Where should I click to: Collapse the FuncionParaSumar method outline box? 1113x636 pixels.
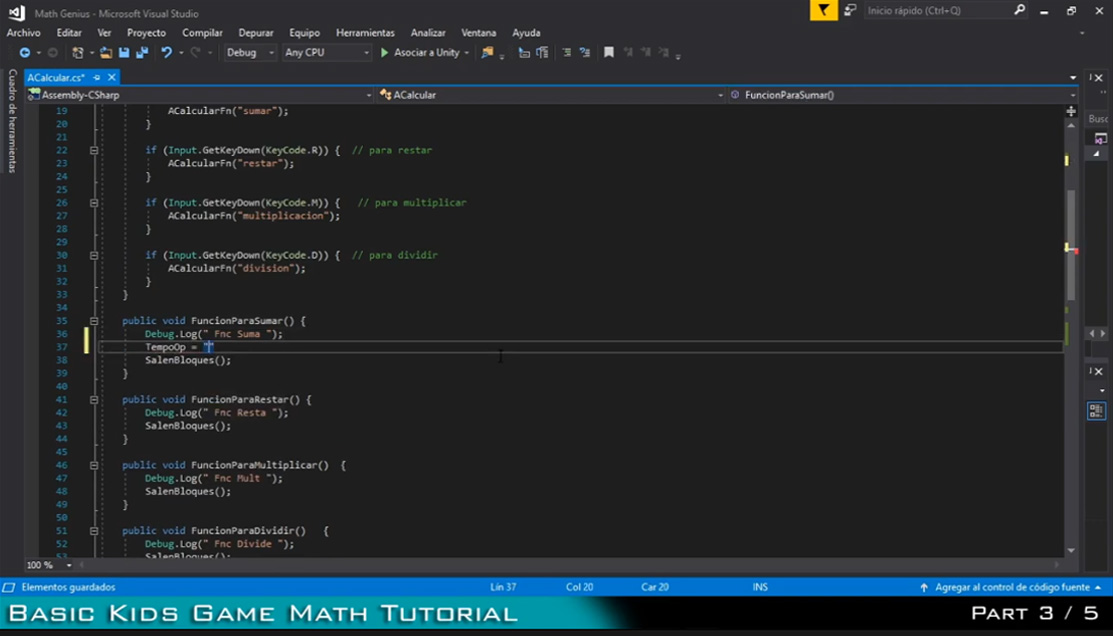94,321
